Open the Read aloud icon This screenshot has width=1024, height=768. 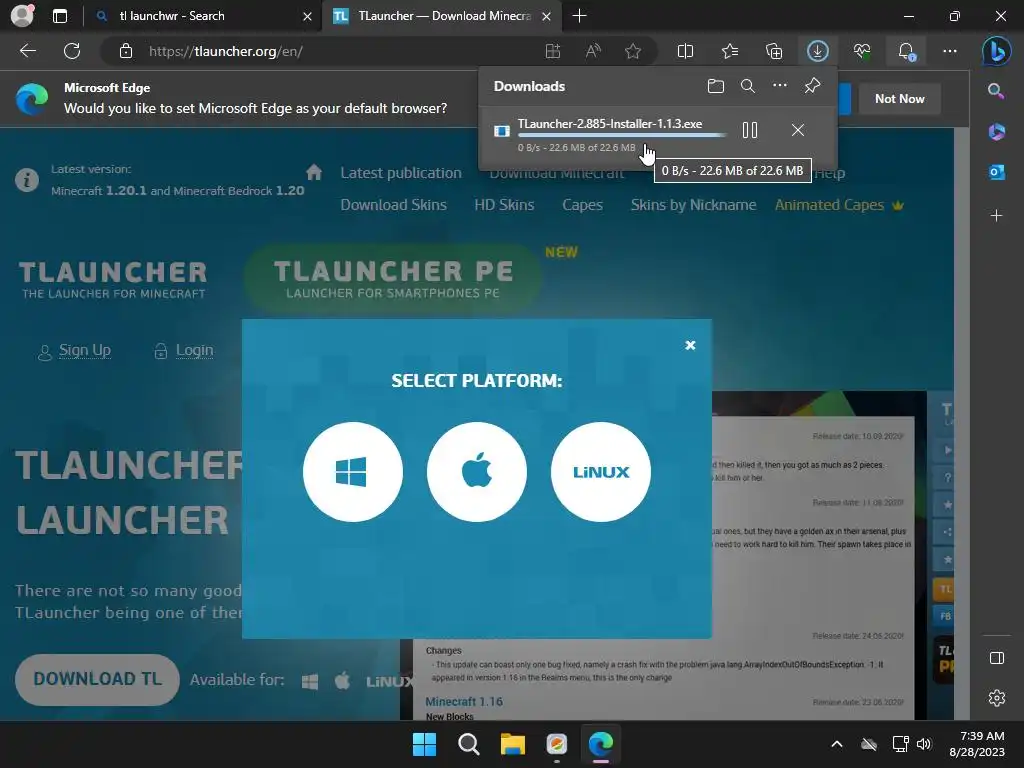click(593, 51)
